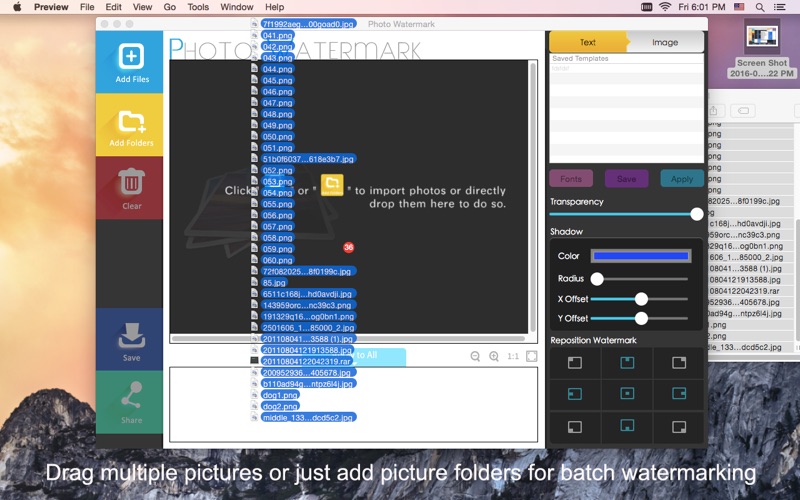Reposition watermark to bottom-center
The image size is (800, 500).
pyautogui.click(x=627, y=425)
